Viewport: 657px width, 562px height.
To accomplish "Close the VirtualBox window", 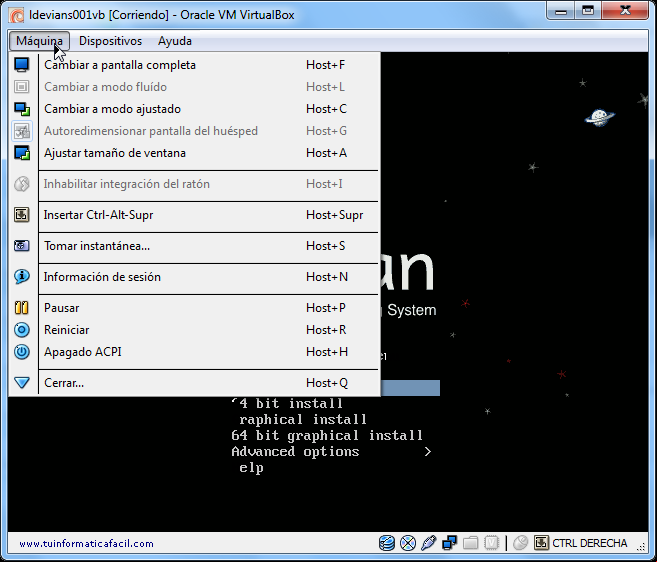I will click(625, 11).
